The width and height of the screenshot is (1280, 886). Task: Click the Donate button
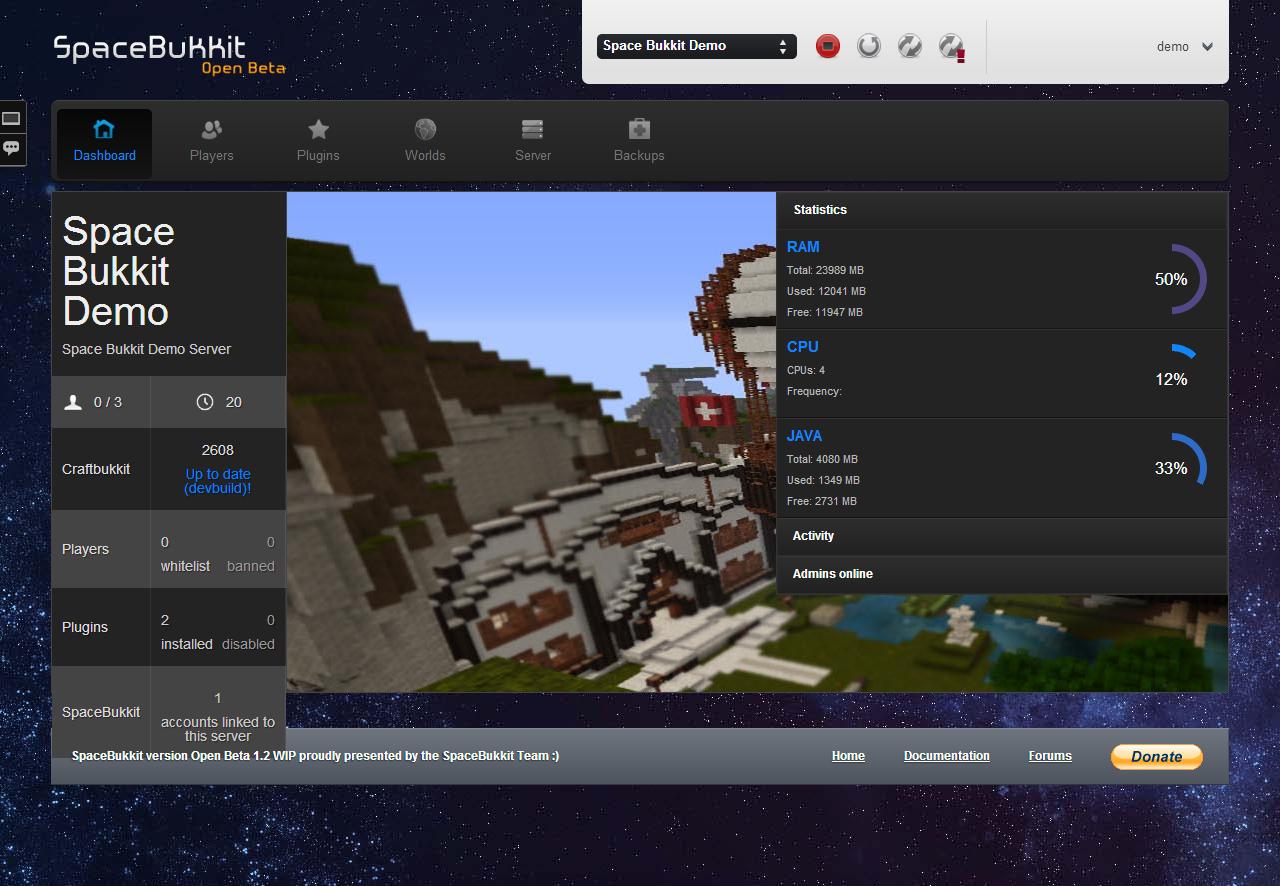pos(1157,757)
